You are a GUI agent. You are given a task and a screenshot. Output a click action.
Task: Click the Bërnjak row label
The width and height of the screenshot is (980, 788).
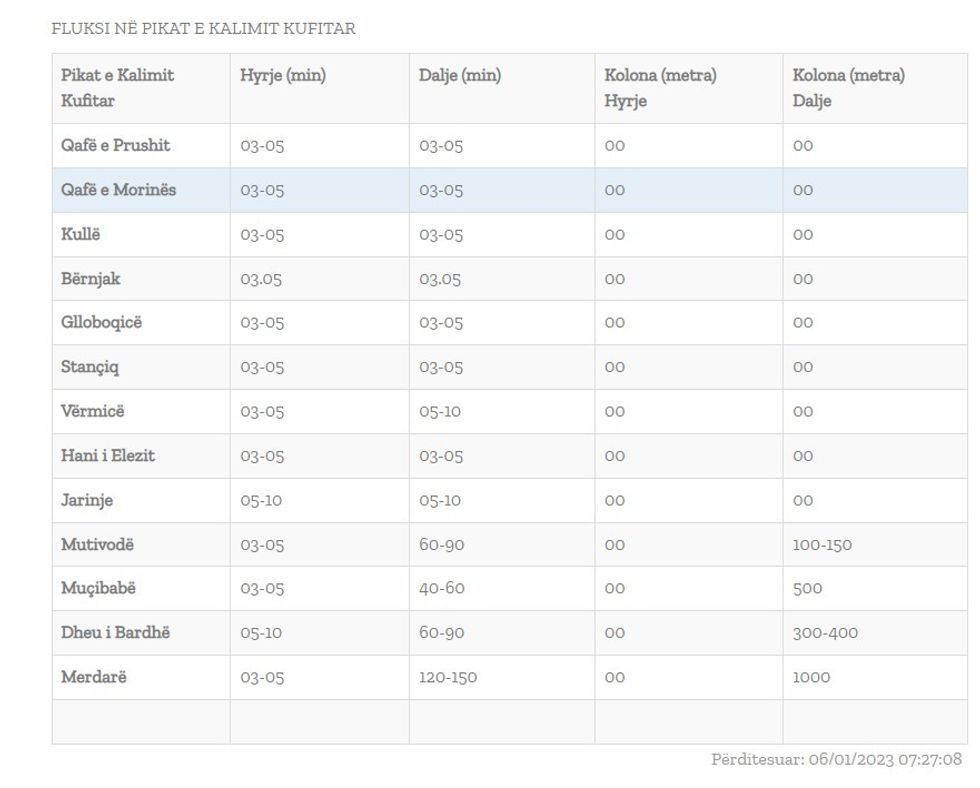(91, 279)
